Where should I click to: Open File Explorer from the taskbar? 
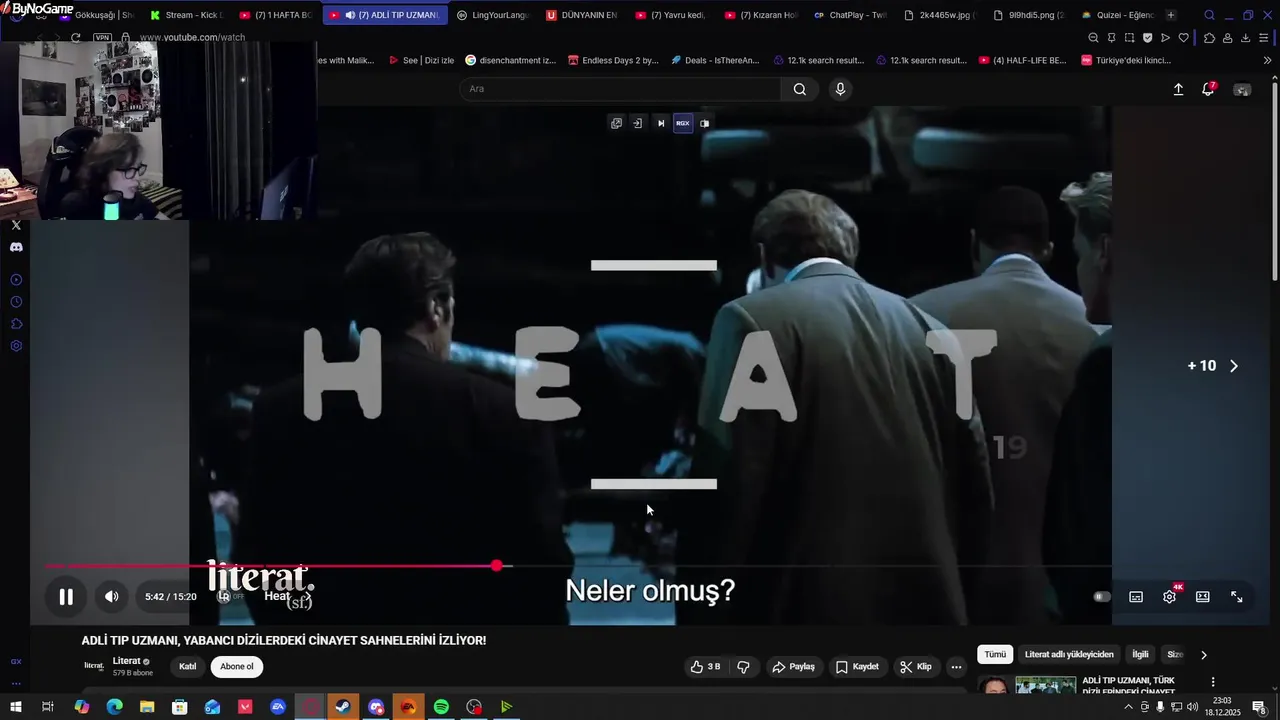pyautogui.click(x=147, y=707)
